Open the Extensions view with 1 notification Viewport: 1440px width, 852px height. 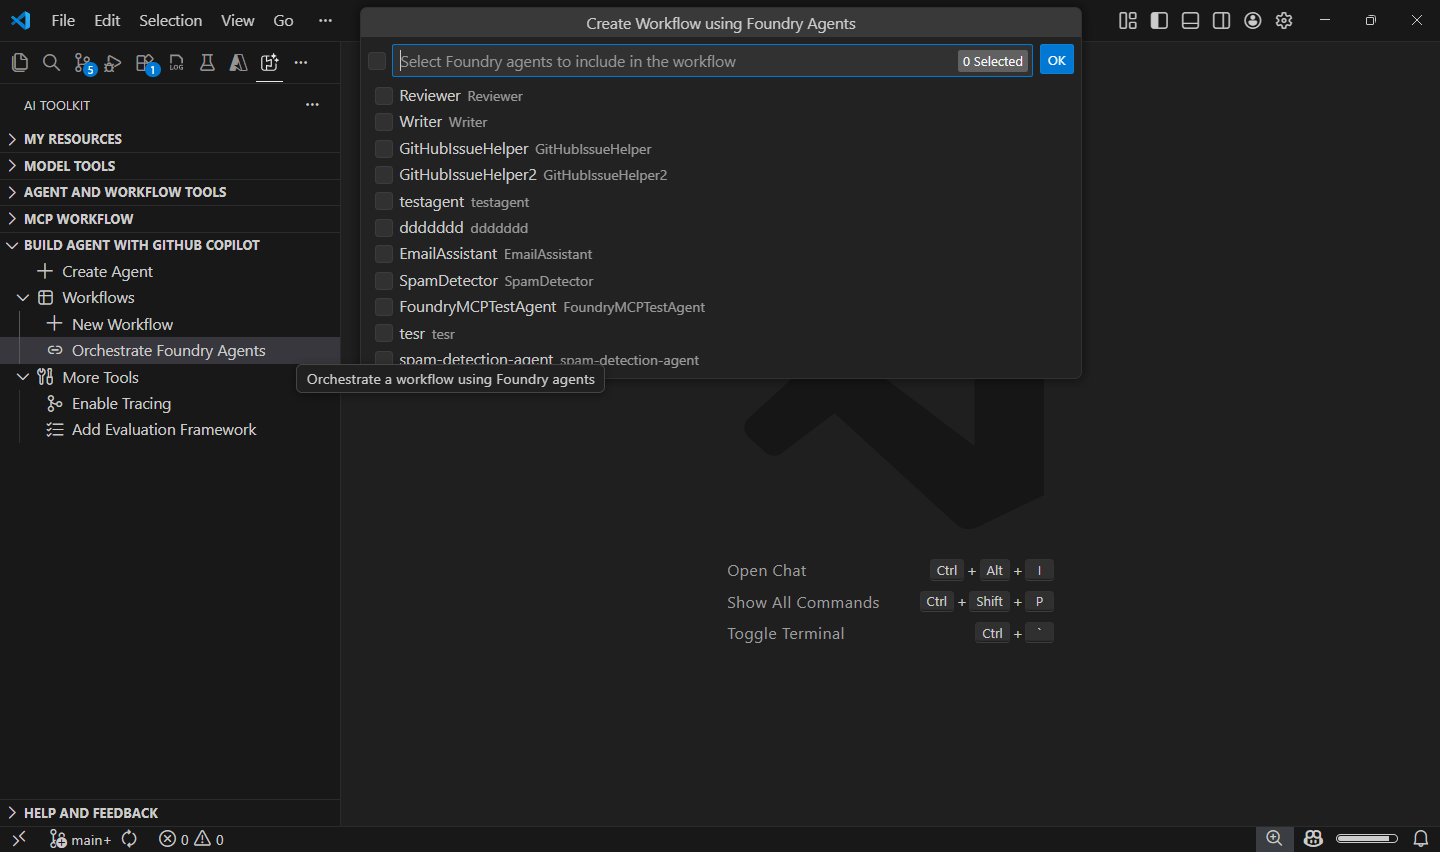pos(145,62)
